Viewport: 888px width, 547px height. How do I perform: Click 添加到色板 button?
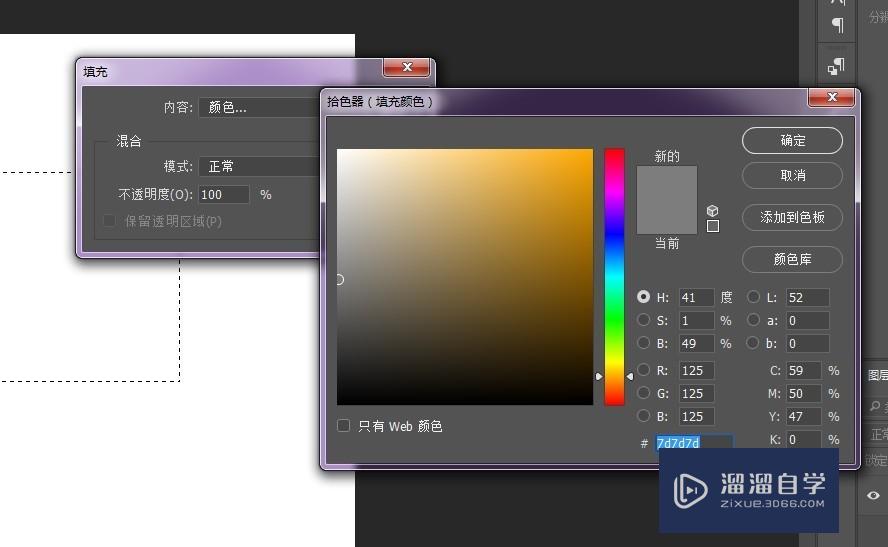[792, 217]
